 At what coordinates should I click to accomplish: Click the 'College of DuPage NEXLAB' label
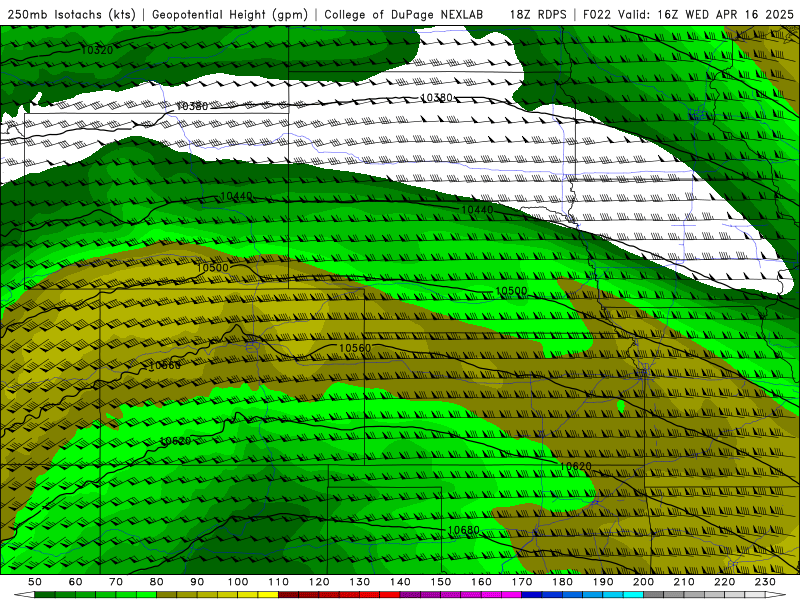[404, 14]
